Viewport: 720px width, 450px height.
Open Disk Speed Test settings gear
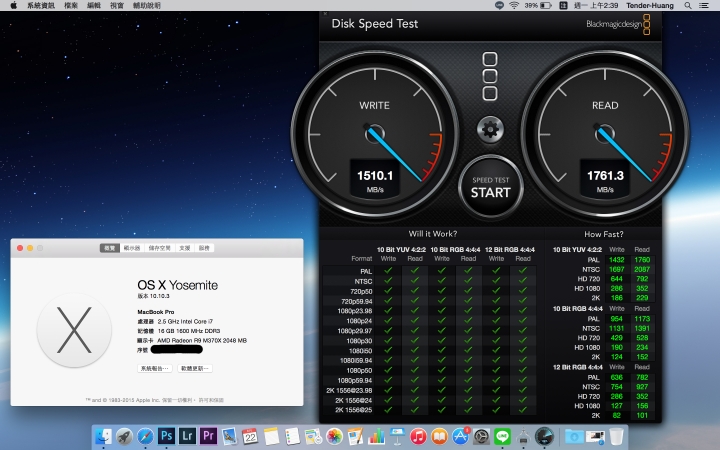point(490,130)
